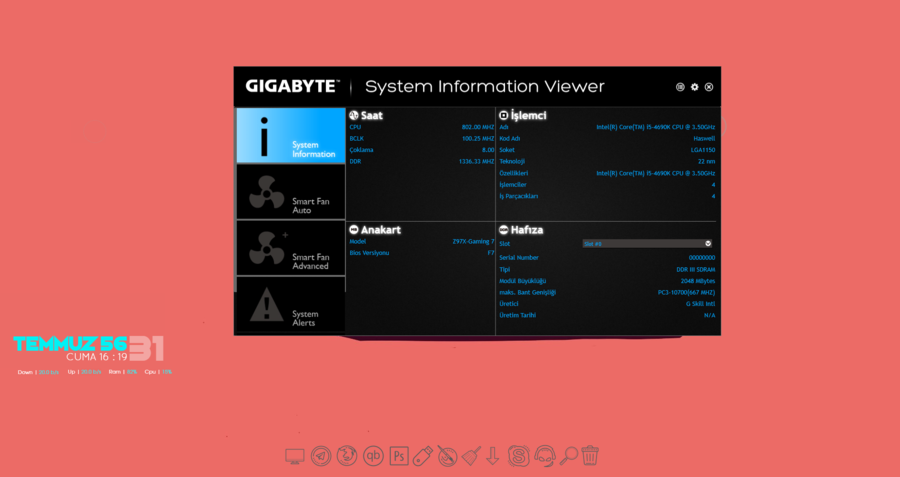Click the Z97X-Gaming 7 model value

click(474, 242)
